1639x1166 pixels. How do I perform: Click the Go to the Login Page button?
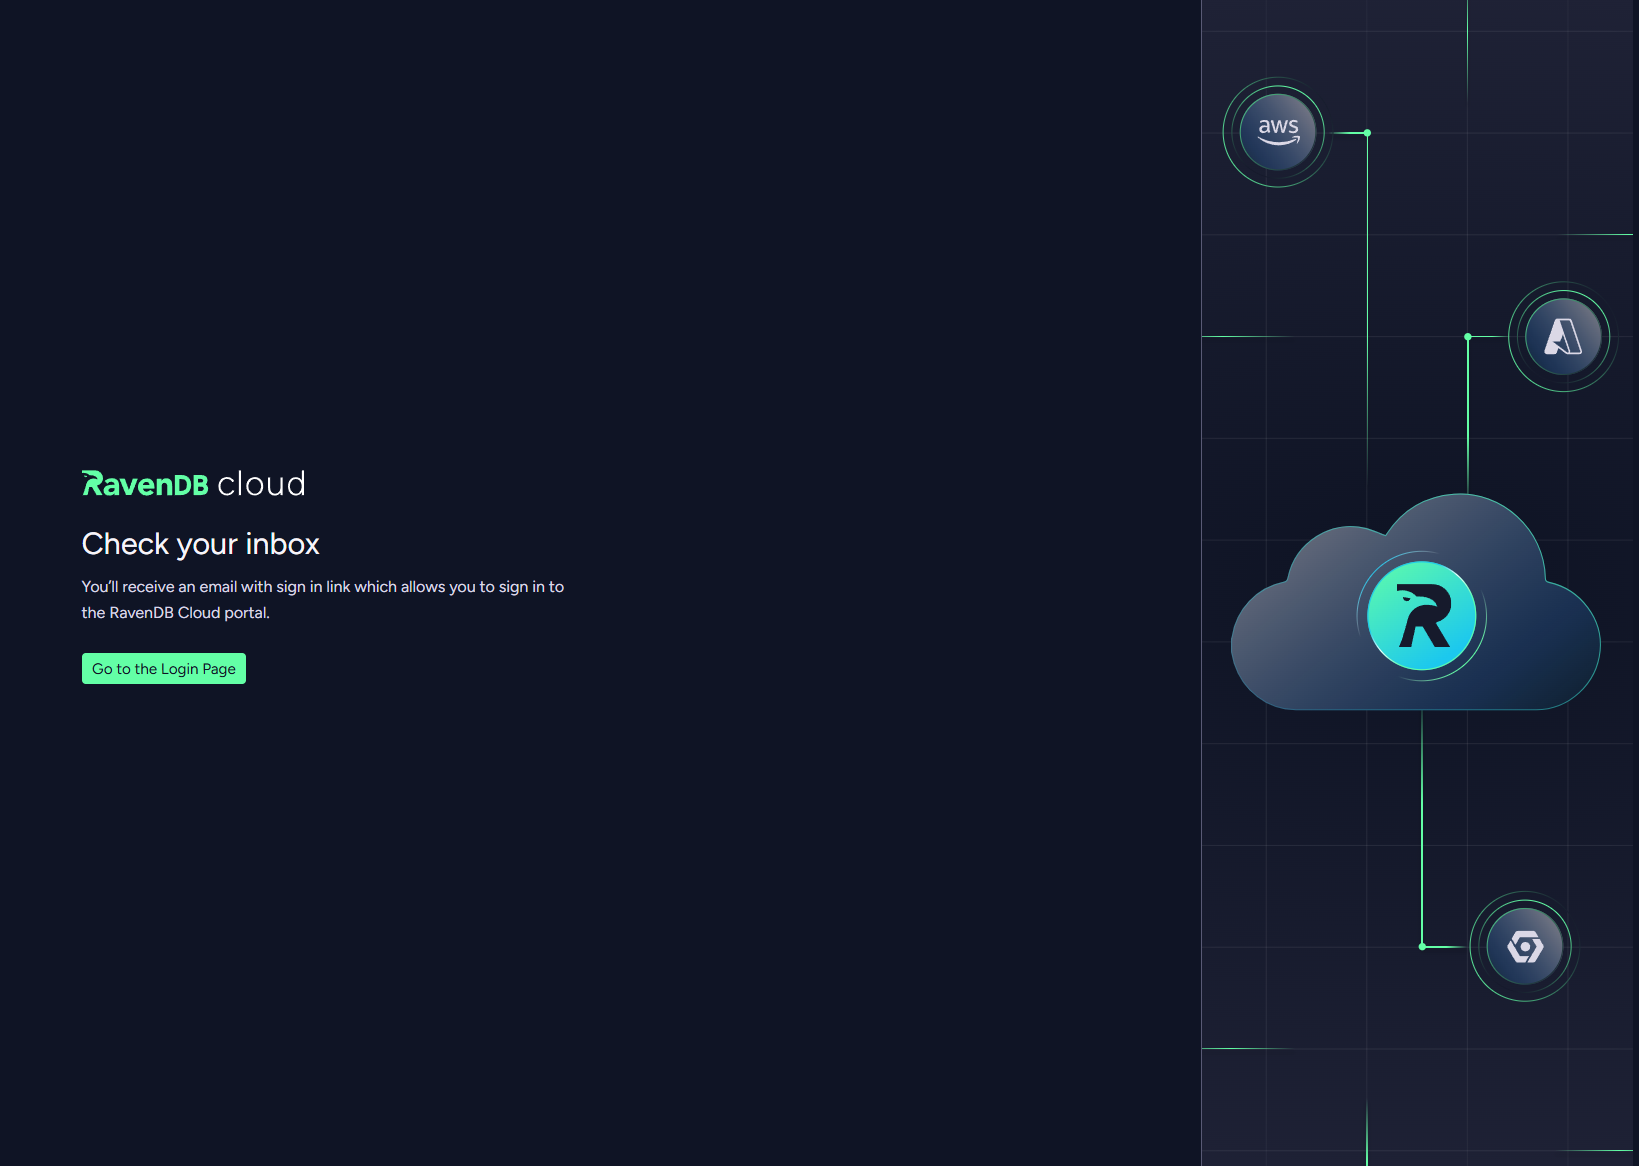coord(164,669)
